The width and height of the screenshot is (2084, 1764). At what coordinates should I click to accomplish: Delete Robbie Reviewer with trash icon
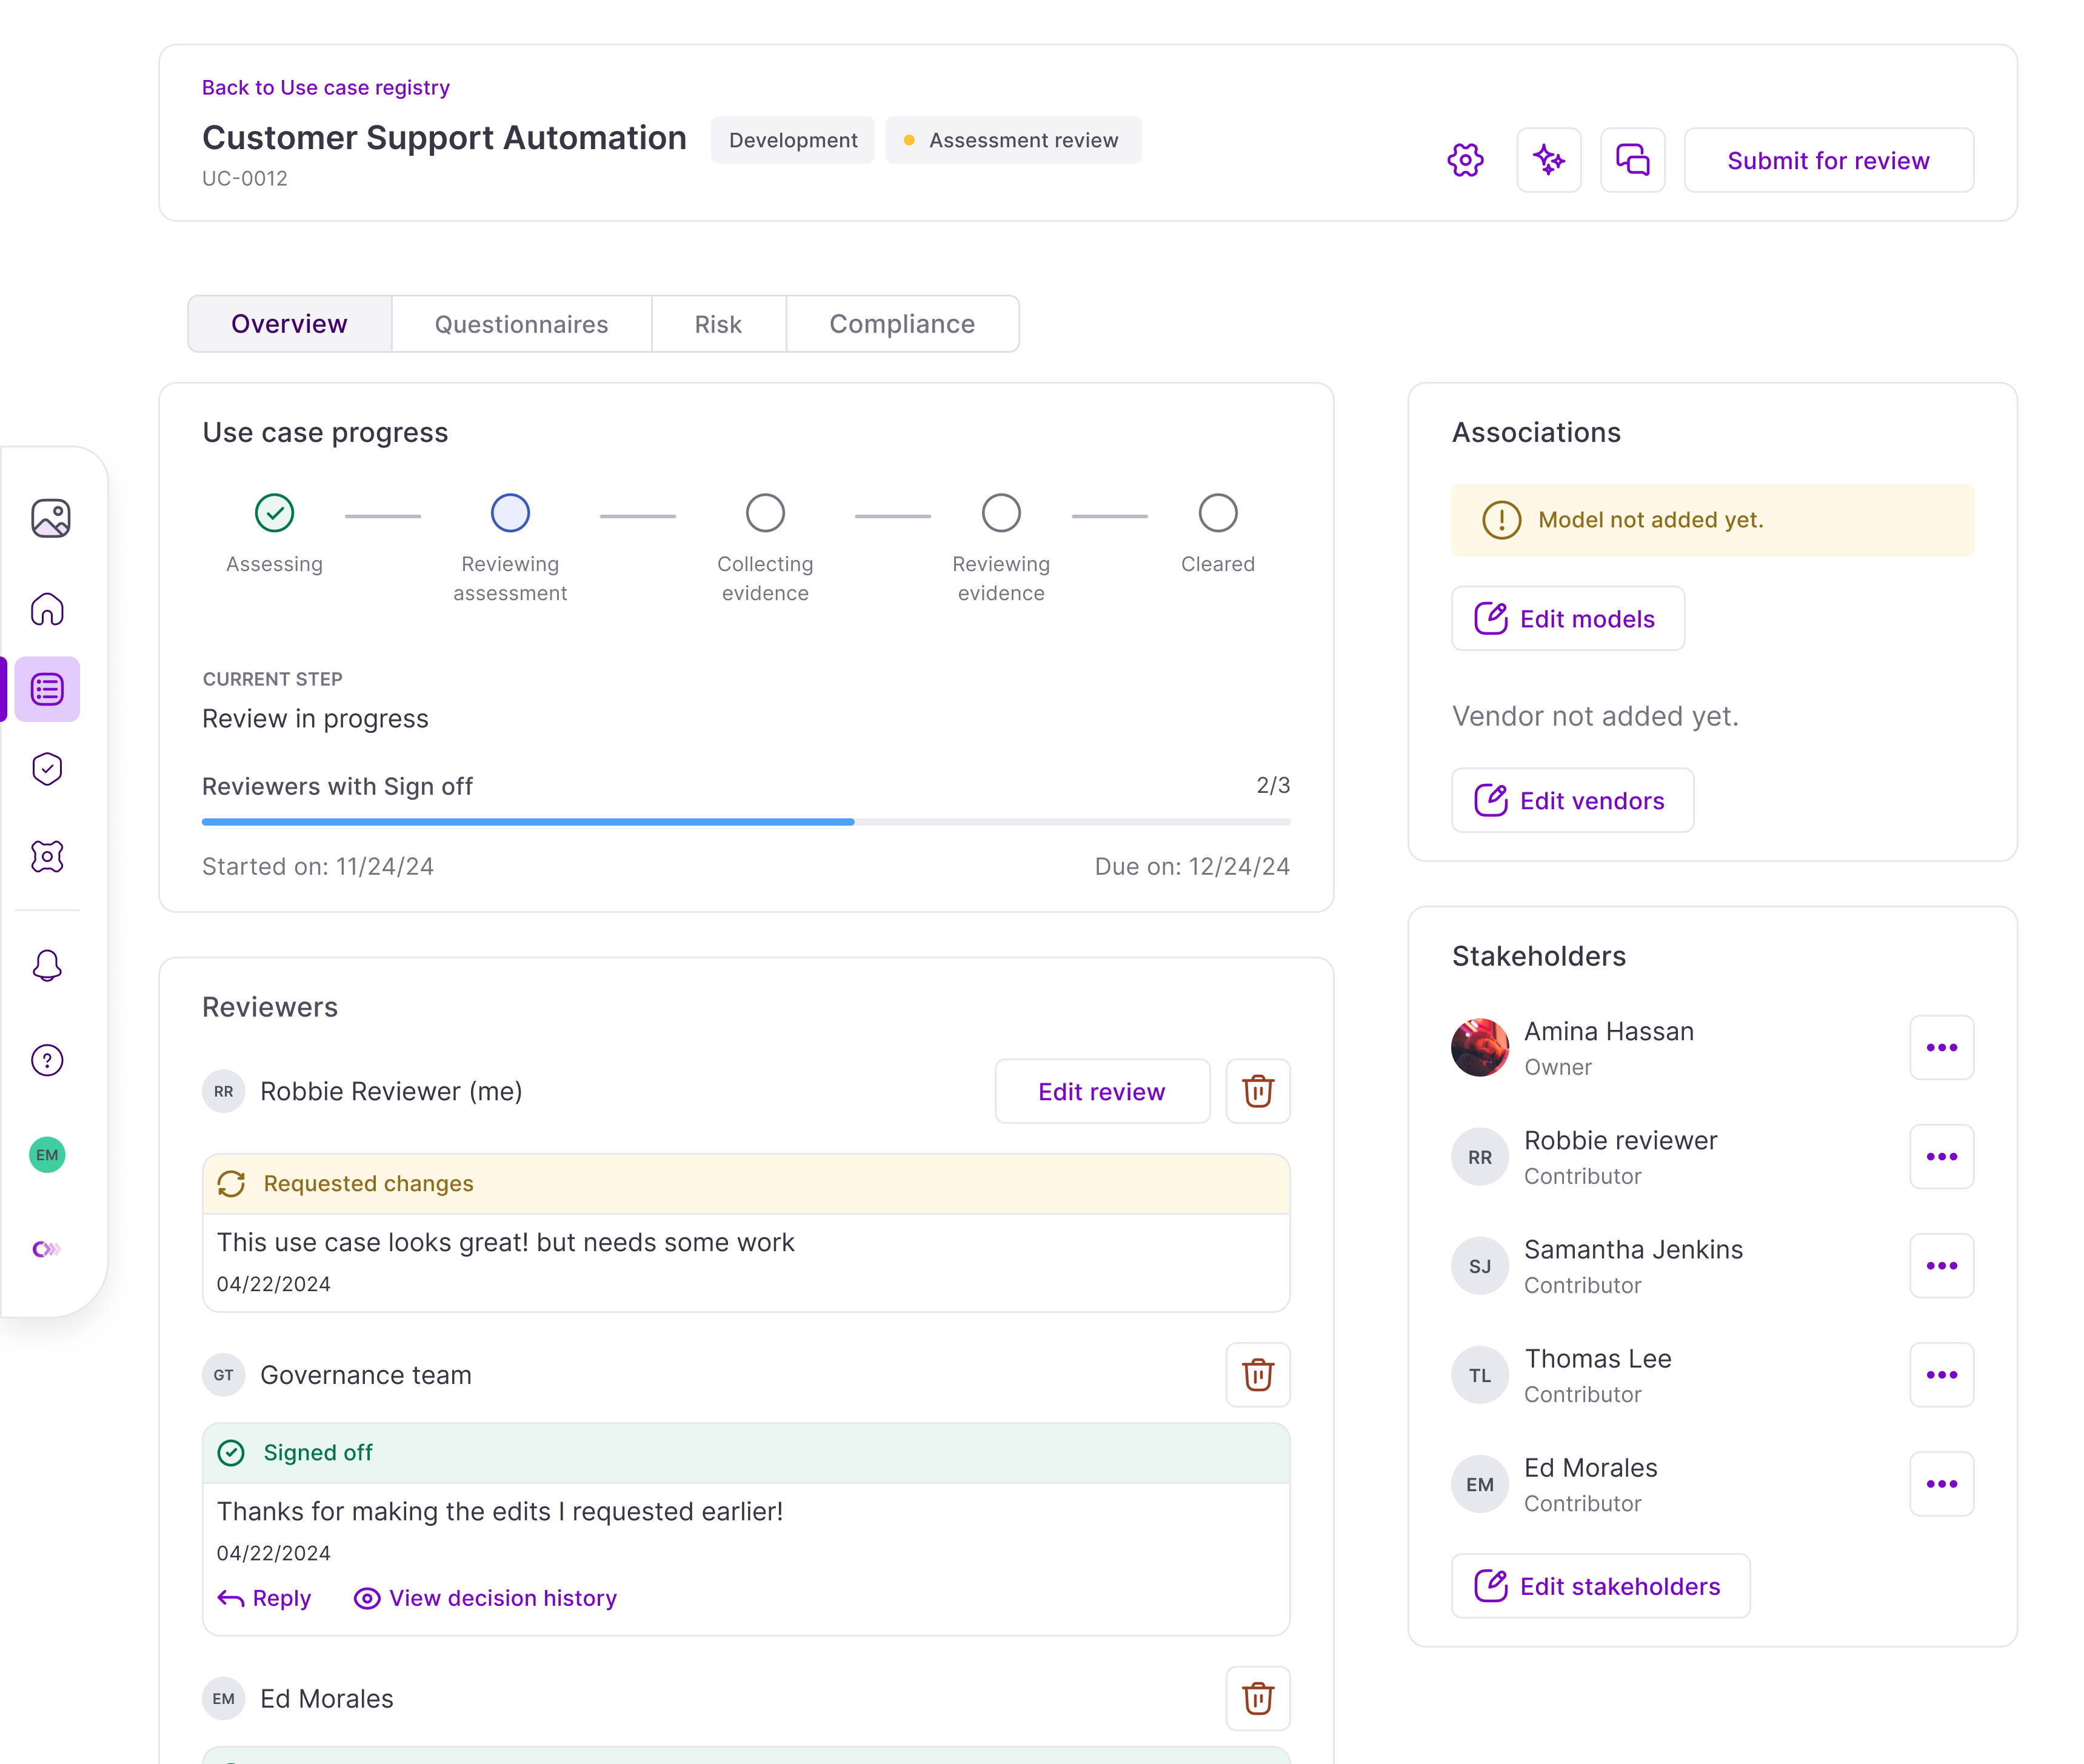coord(1257,1091)
